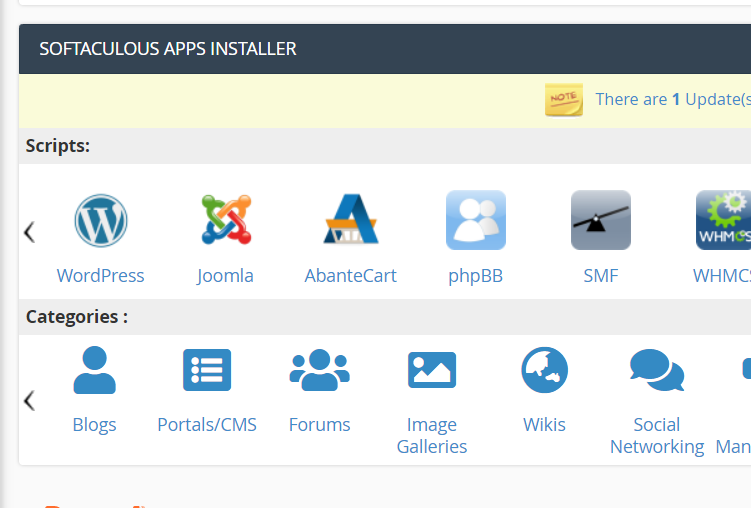Click left arrow in Categories row

tap(29, 401)
